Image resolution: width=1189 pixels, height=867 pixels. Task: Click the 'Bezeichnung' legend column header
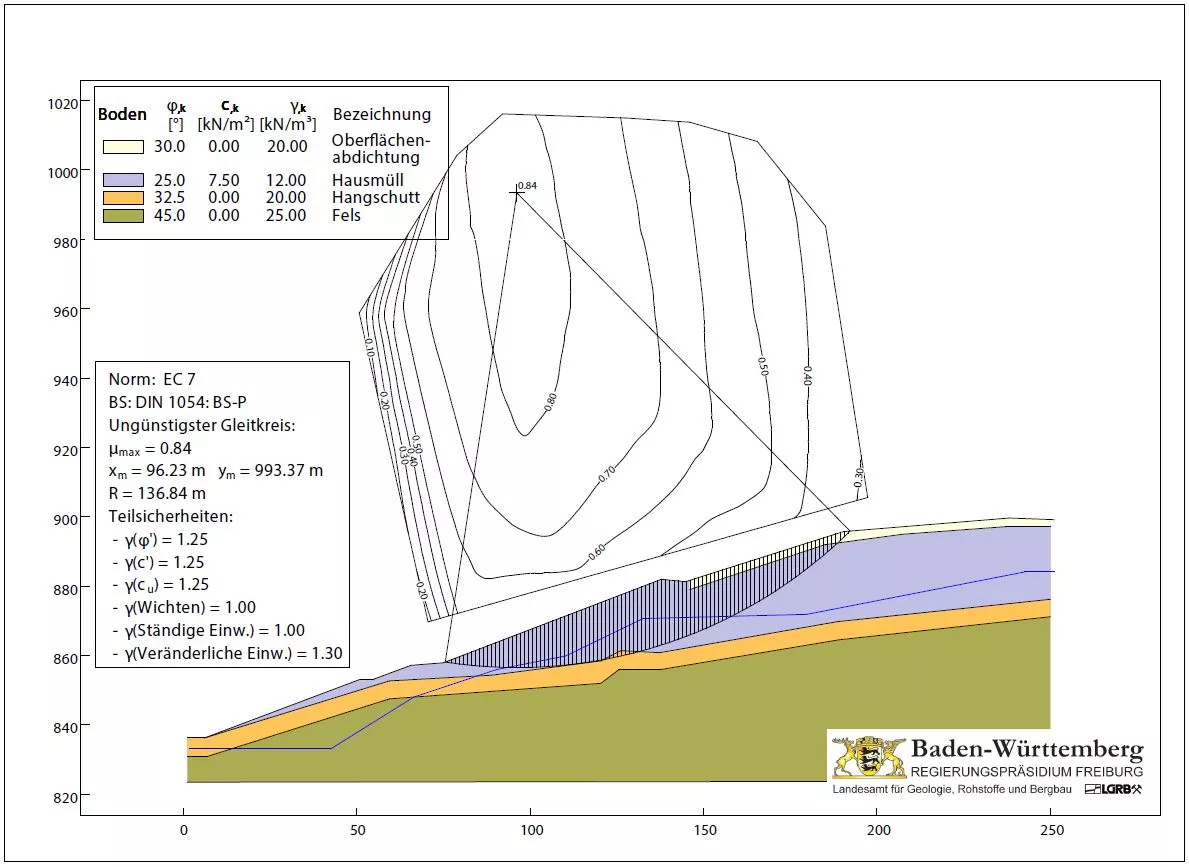coord(381,114)
